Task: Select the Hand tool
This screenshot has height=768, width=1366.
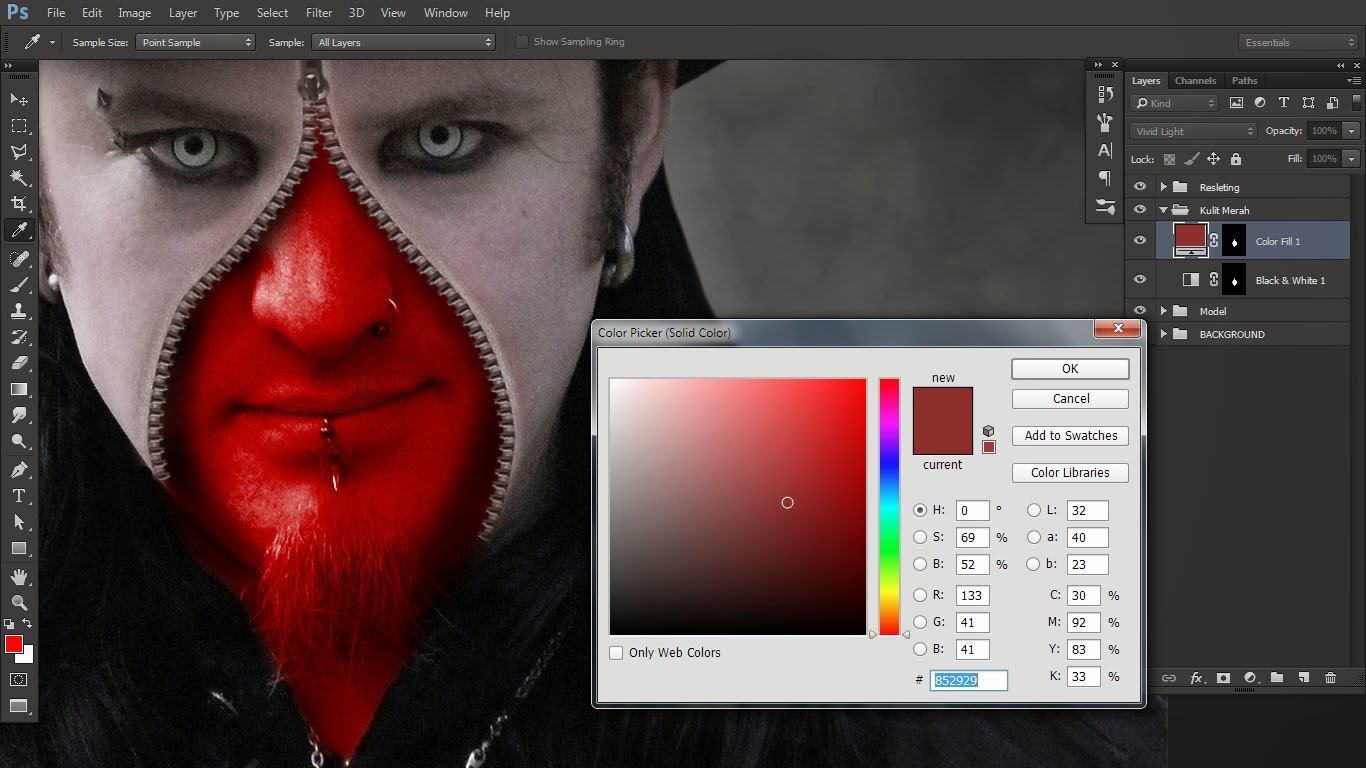Action: tap(19, 577)
